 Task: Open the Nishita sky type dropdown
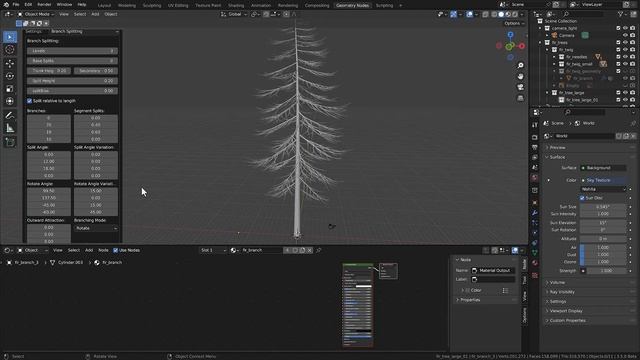click(x=603, y=189)
